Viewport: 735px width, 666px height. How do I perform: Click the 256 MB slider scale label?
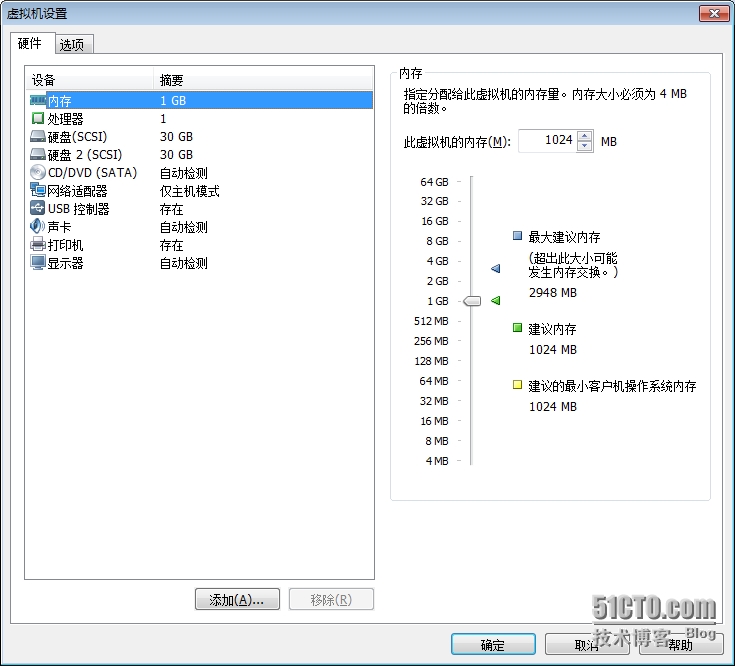tap(431, 341)
